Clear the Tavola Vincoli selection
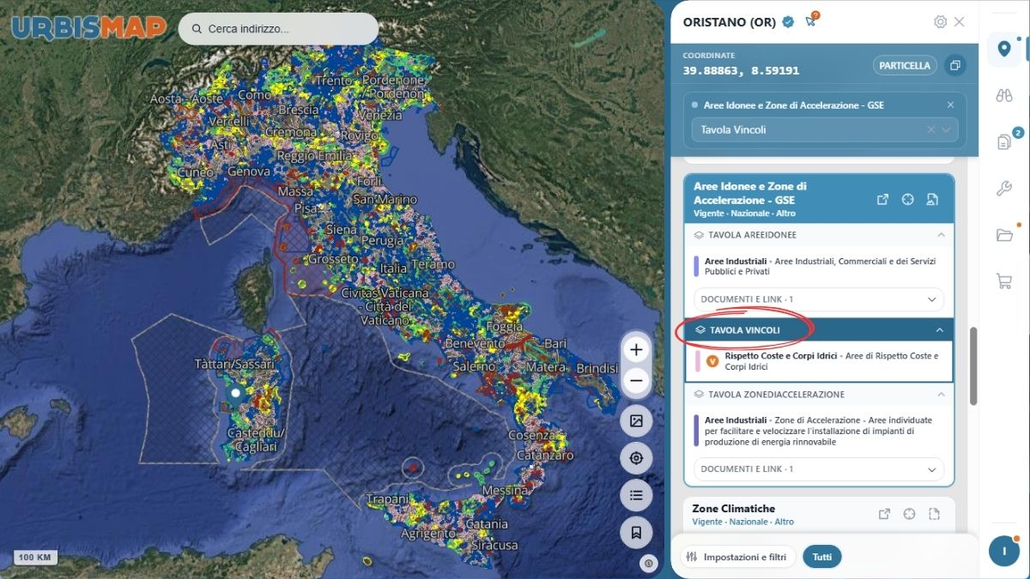 coord(931,129)
